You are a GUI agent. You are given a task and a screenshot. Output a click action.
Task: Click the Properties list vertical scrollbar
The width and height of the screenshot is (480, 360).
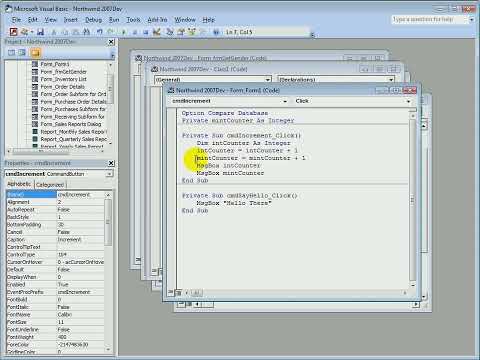click(108, 272)
